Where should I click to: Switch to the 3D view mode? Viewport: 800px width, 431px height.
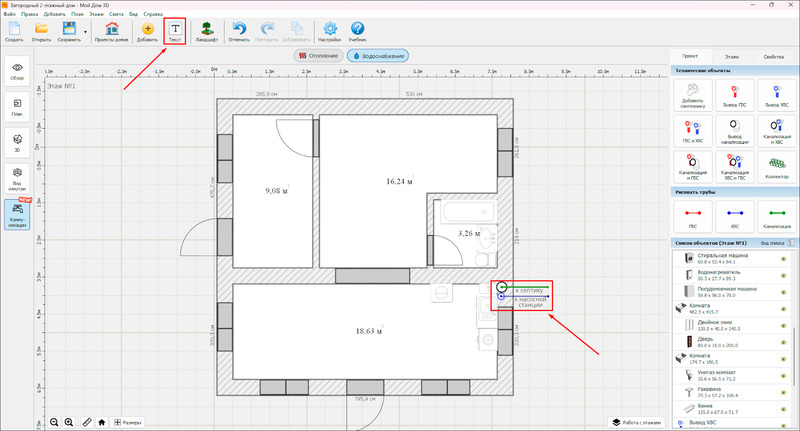(17, 144)
